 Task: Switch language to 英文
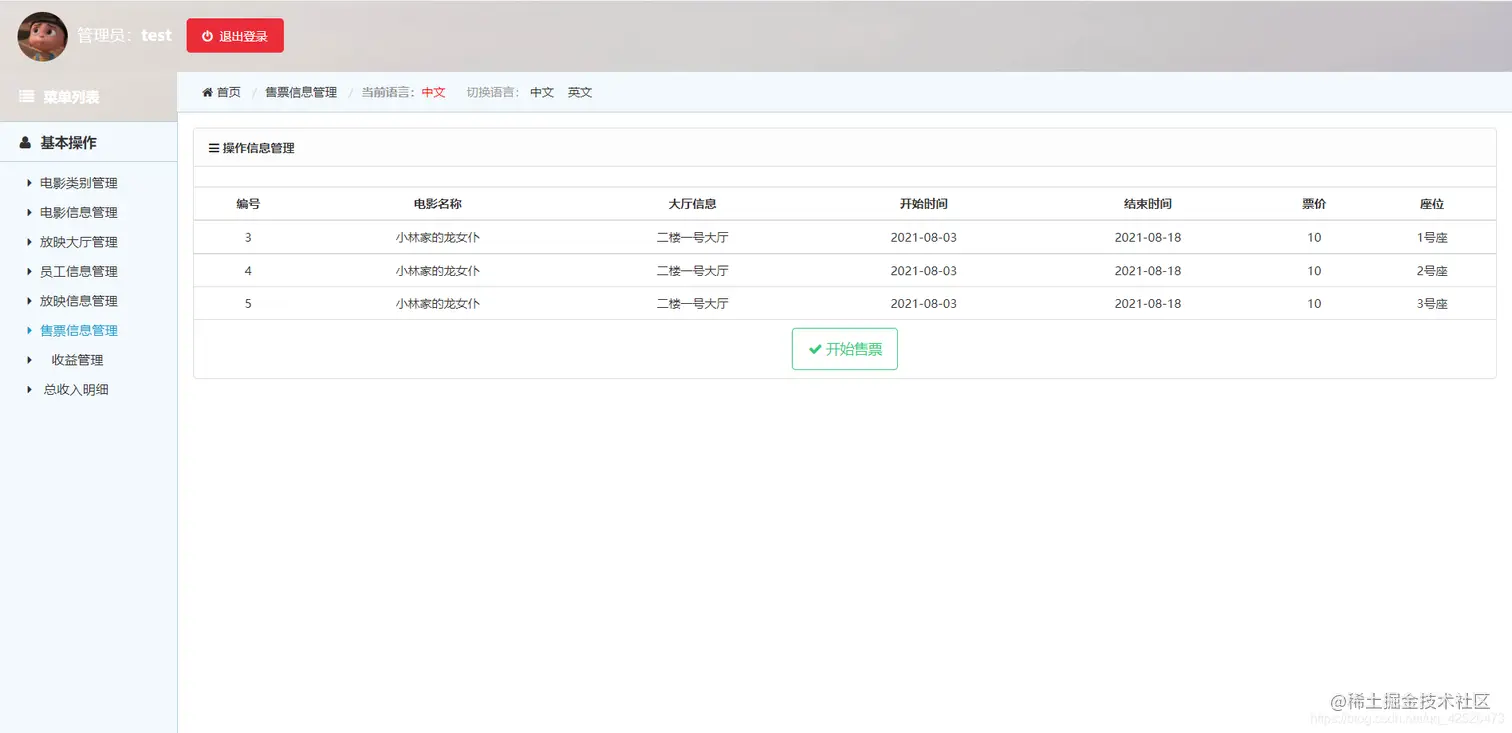pos(580,92)
